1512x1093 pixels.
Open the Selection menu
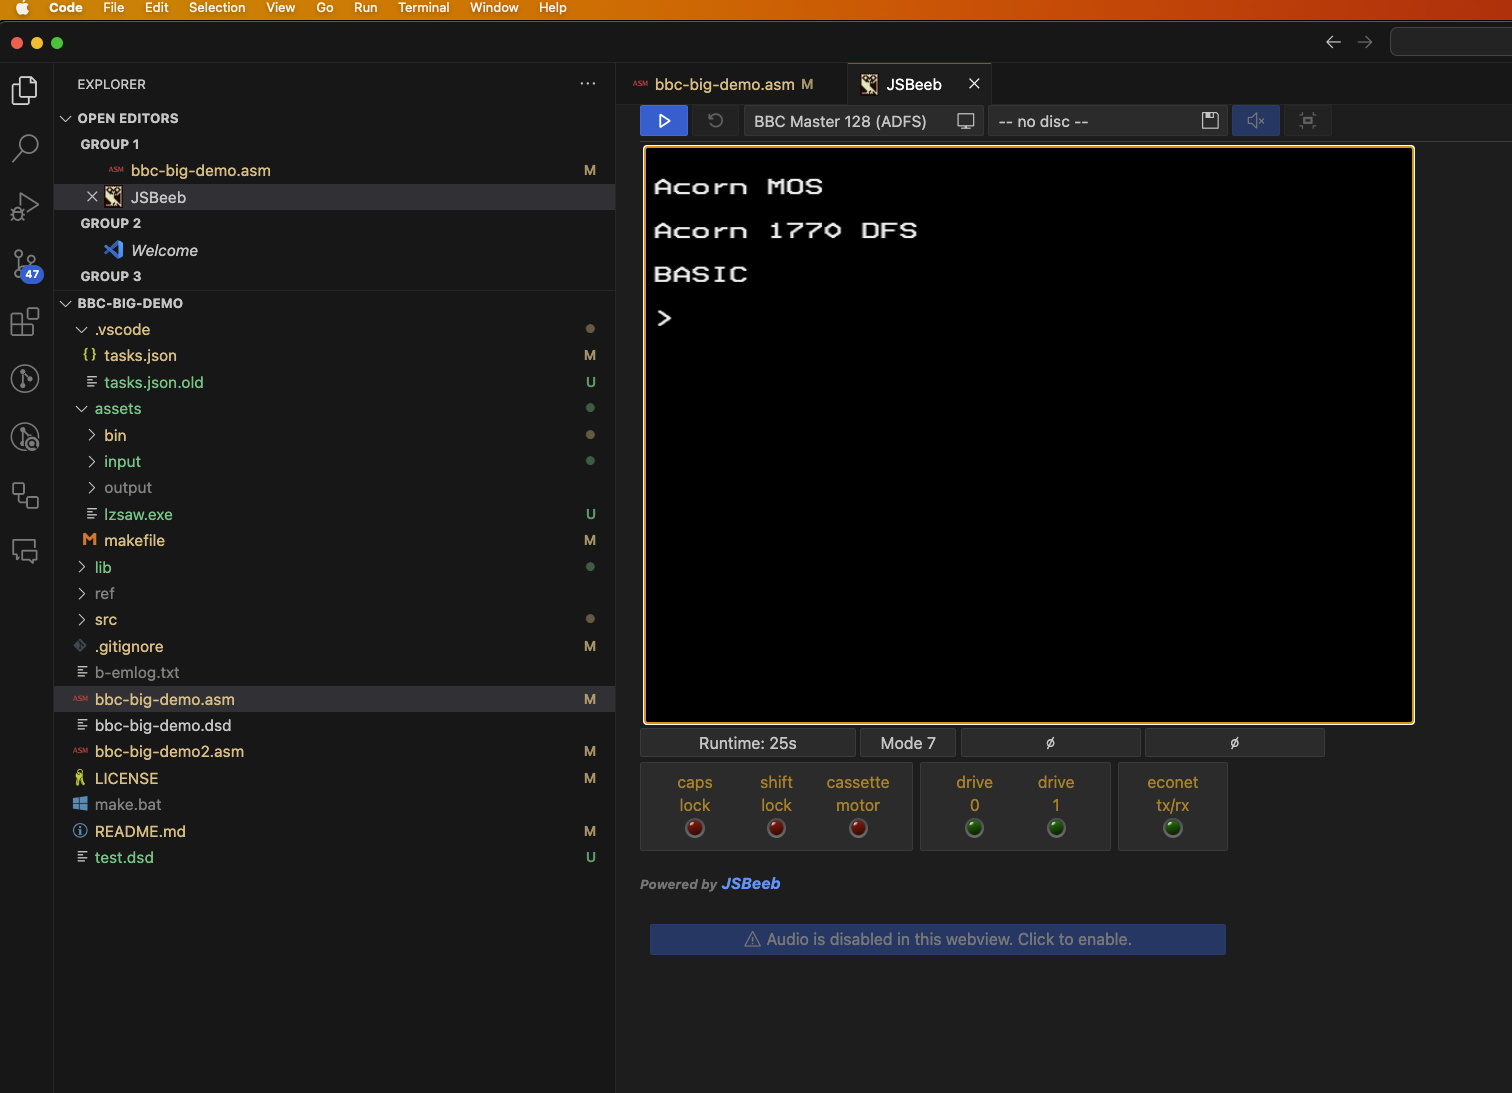click(x=217, y=8)
